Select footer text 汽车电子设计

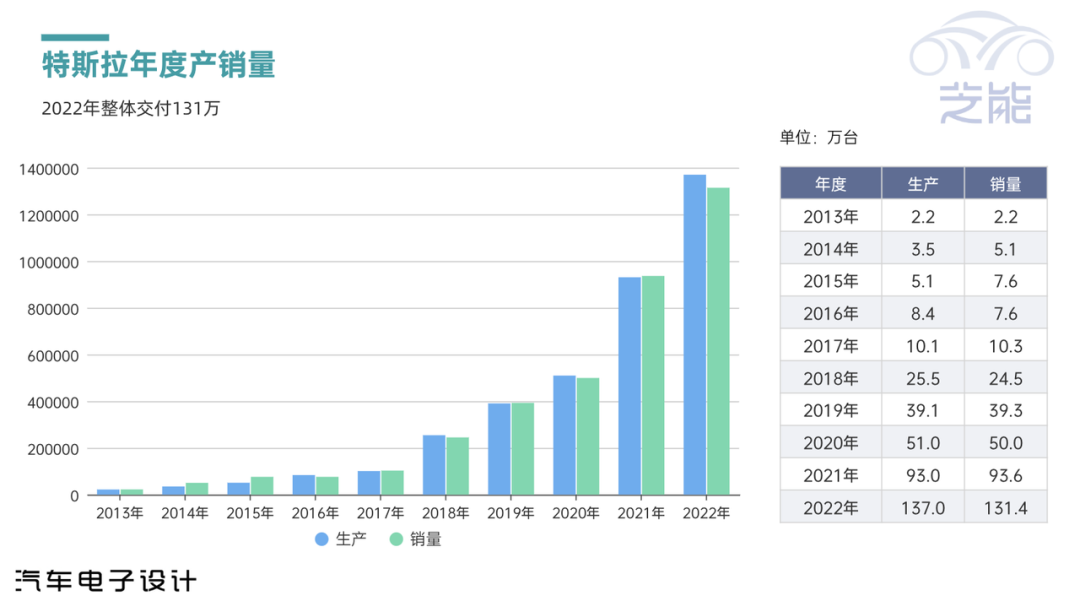[106, 581]
